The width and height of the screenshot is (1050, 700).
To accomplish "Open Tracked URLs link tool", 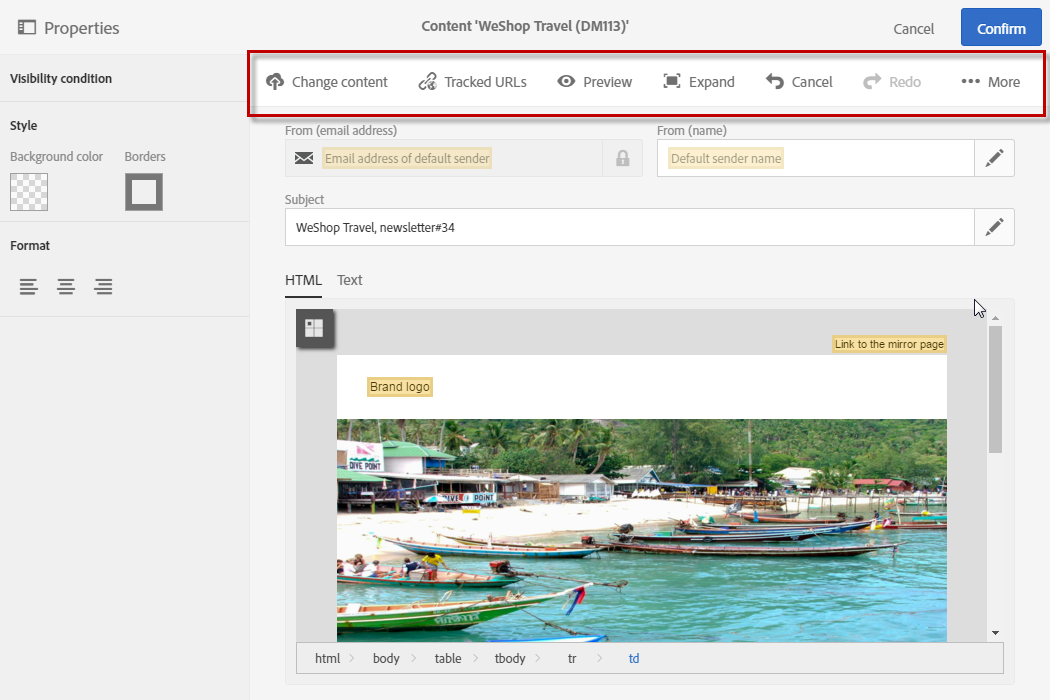I will pos(428,82).
